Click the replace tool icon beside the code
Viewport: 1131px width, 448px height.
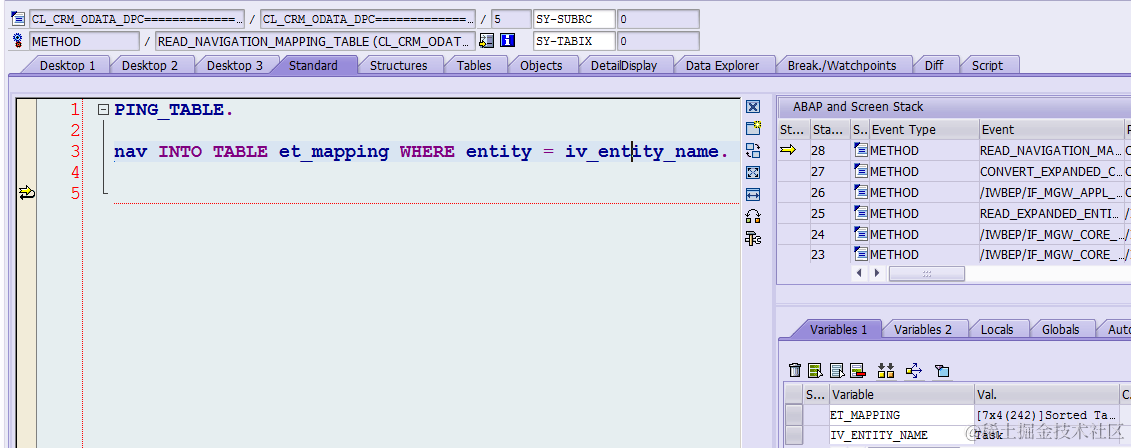tap(753, 150)
